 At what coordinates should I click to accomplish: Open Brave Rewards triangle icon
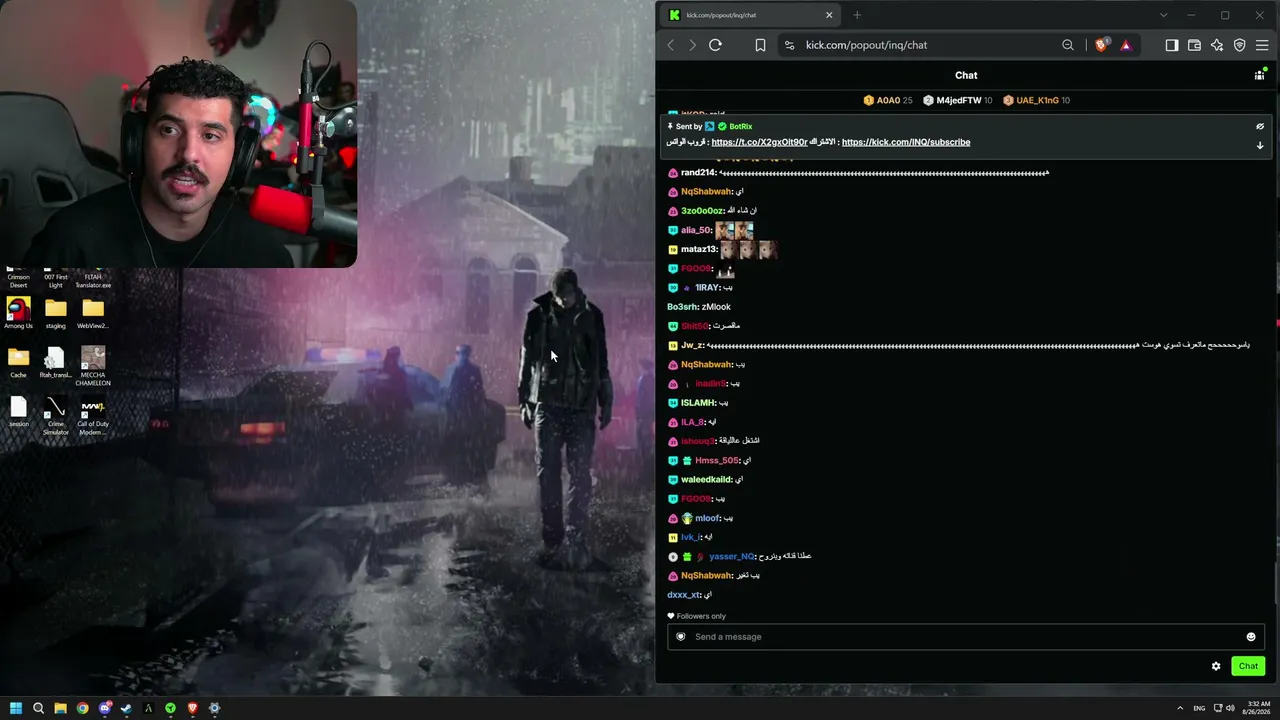pyautogui.click(x=1125, y=45)
